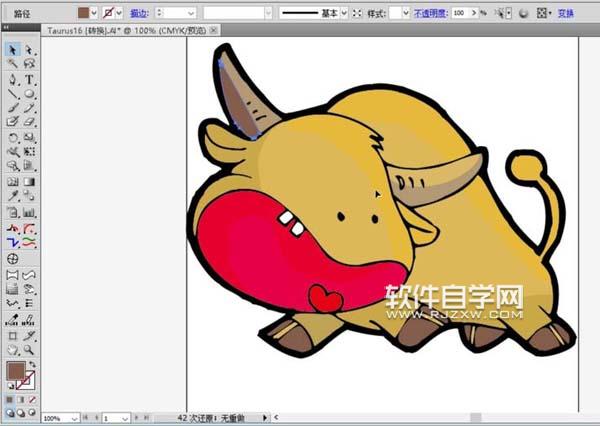Activate the Fill box in toolbox
This screenshot has width=600, height=426.
tap(16, 371)
